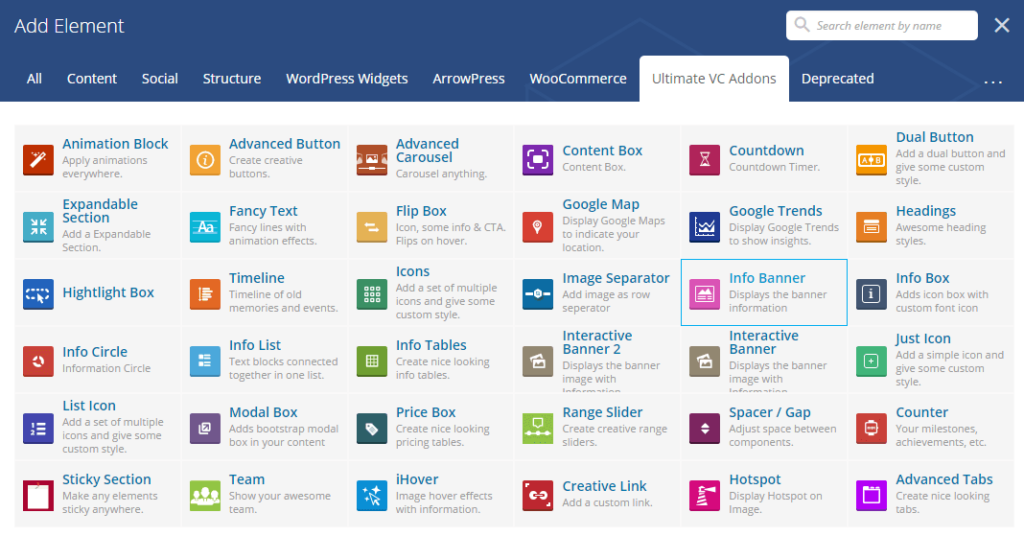Image resolution: width=1024 pixels, height=536 pixels.
Task: Select the Hotspot lighthouse icon
Action: (x=705, y=496)
